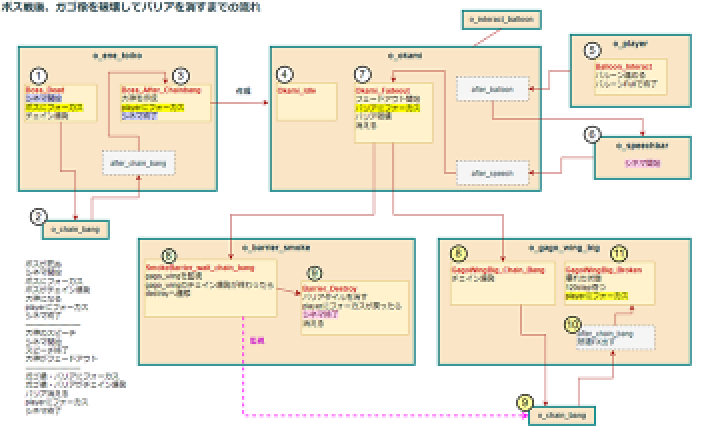This screenshot has height=448, width=706.
Task: Click the o_gage_wing_big object title
Action: pos(564,248)
